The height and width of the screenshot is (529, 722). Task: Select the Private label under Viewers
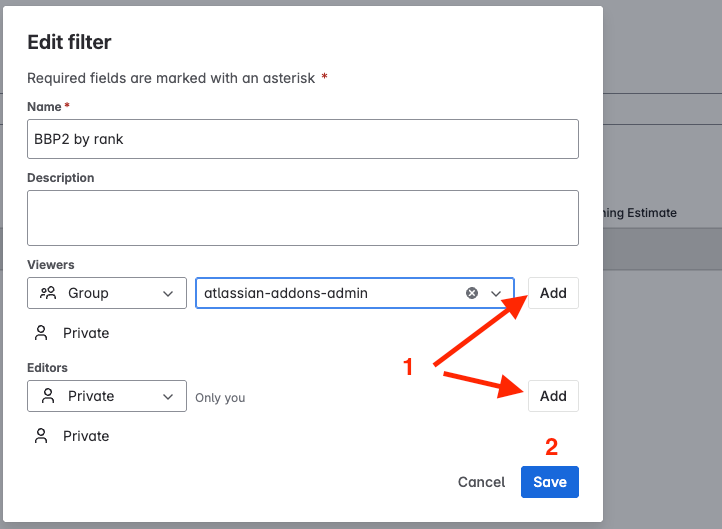[x=86, y=333]
